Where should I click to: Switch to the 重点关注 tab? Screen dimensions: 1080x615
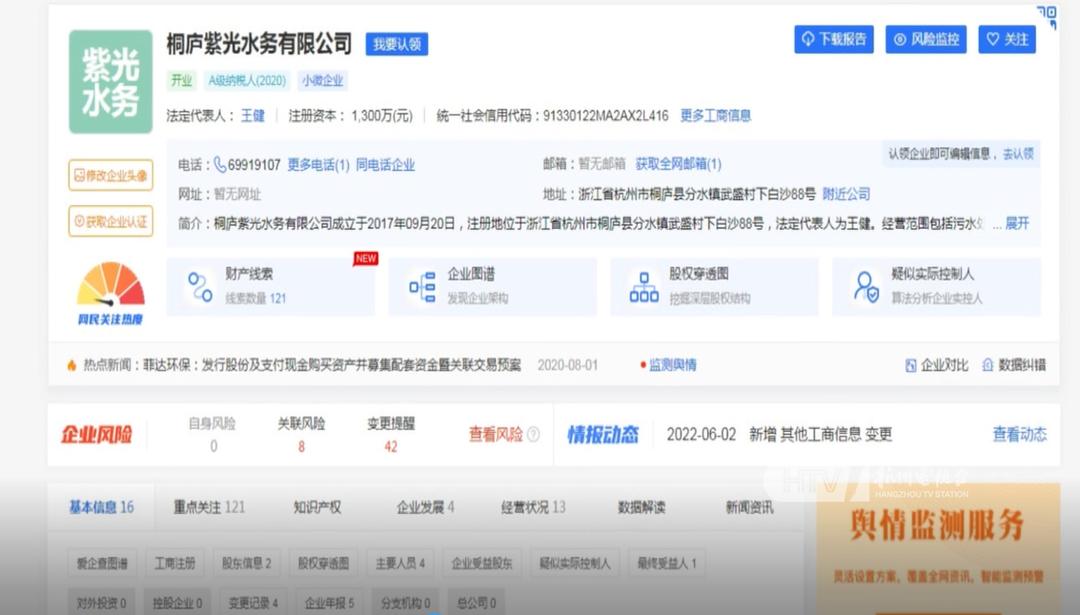point(209,508)
